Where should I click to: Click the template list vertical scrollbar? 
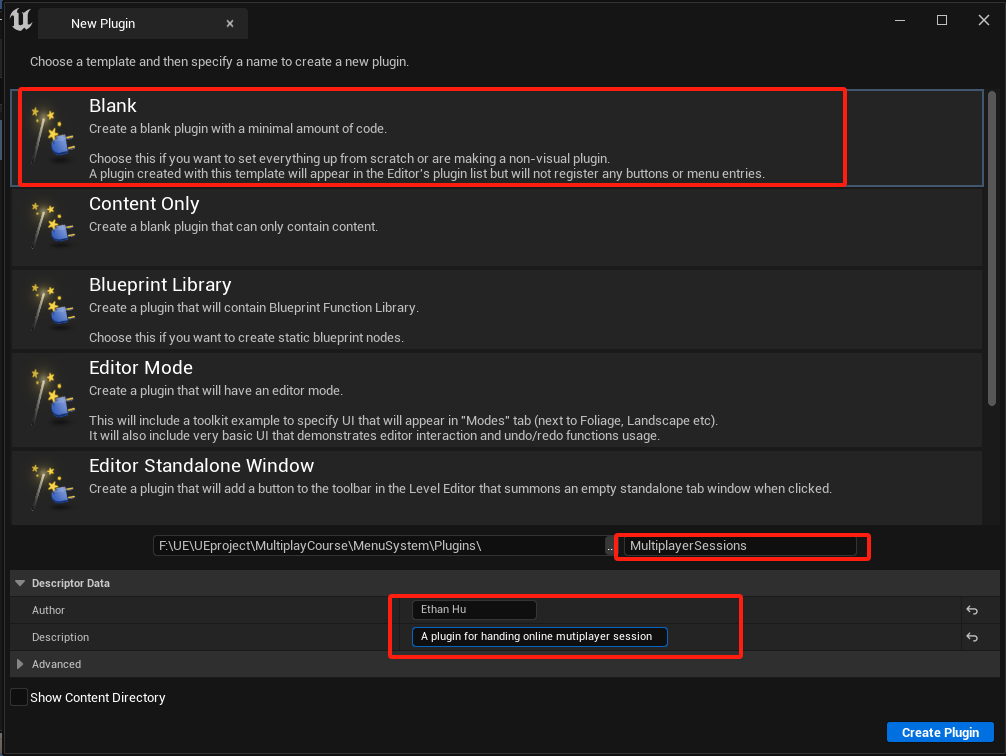point(992,250)
